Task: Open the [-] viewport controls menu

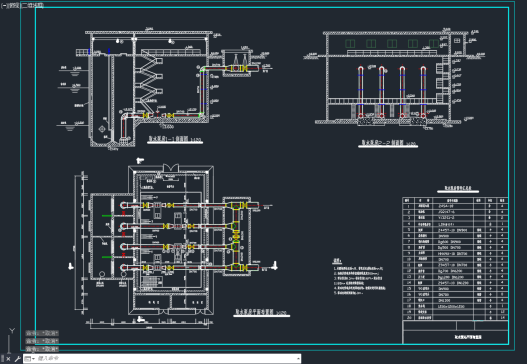Action: click(4, 5)
